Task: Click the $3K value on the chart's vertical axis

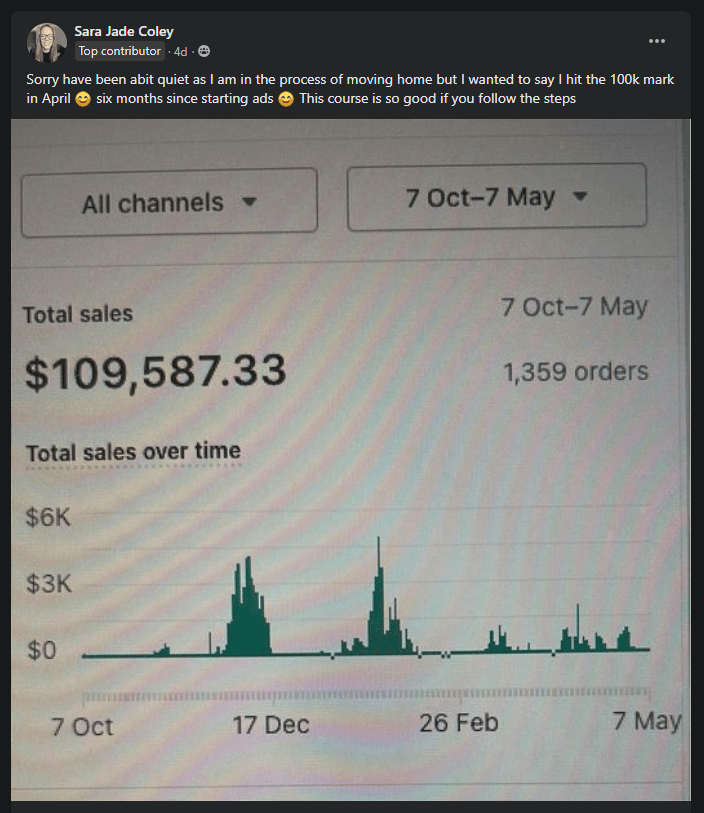Action: 49,584
